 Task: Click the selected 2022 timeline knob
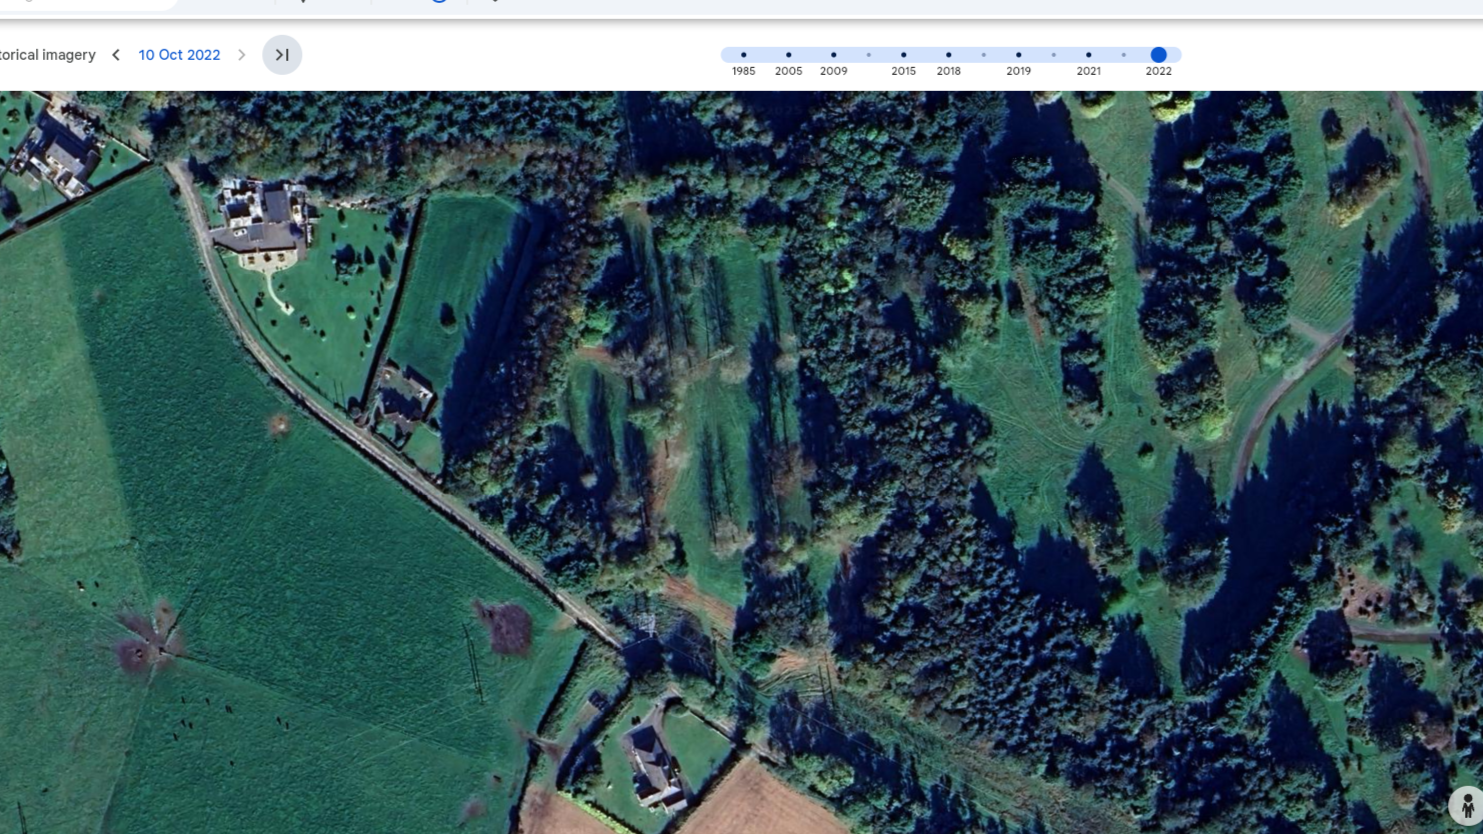pyautogui.click(x=1158, y=55)
